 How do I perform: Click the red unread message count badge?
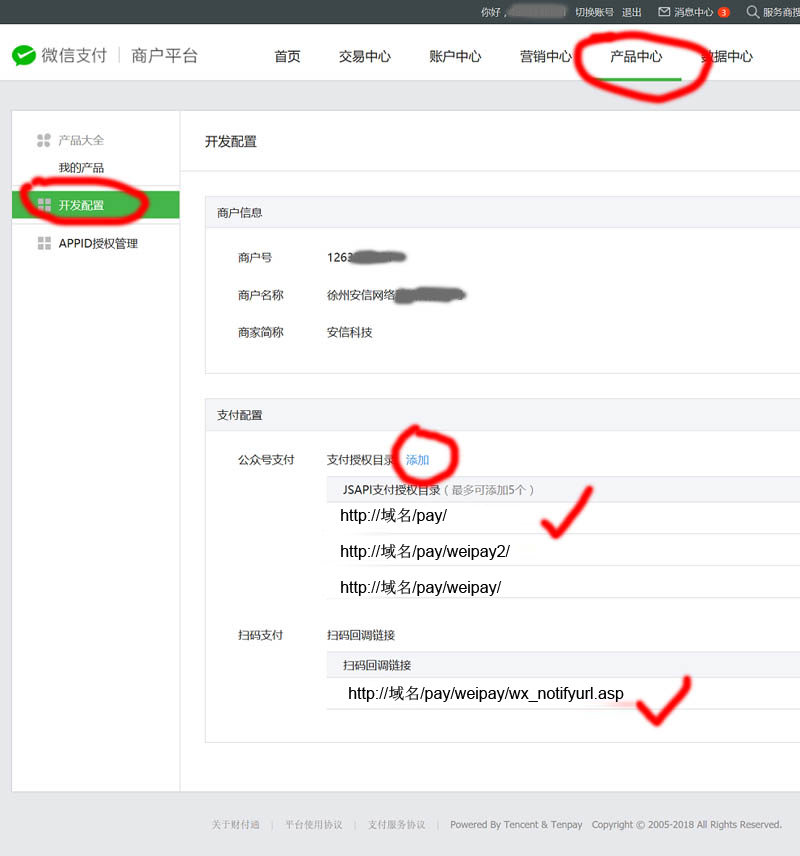tap(724, 13)
